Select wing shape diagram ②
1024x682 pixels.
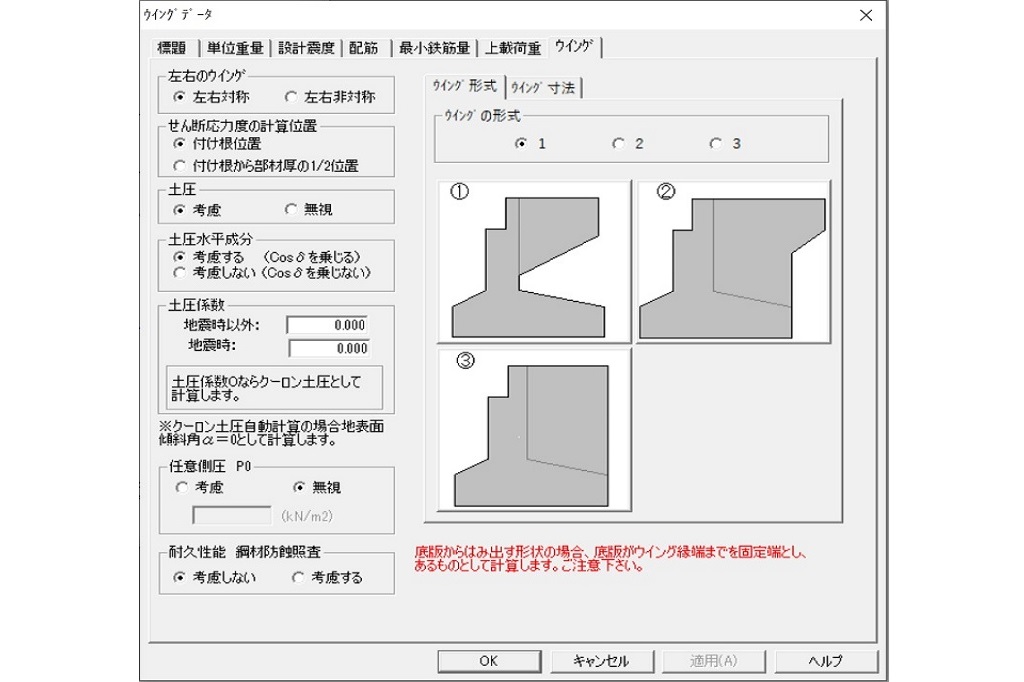[x=730, y=260]
